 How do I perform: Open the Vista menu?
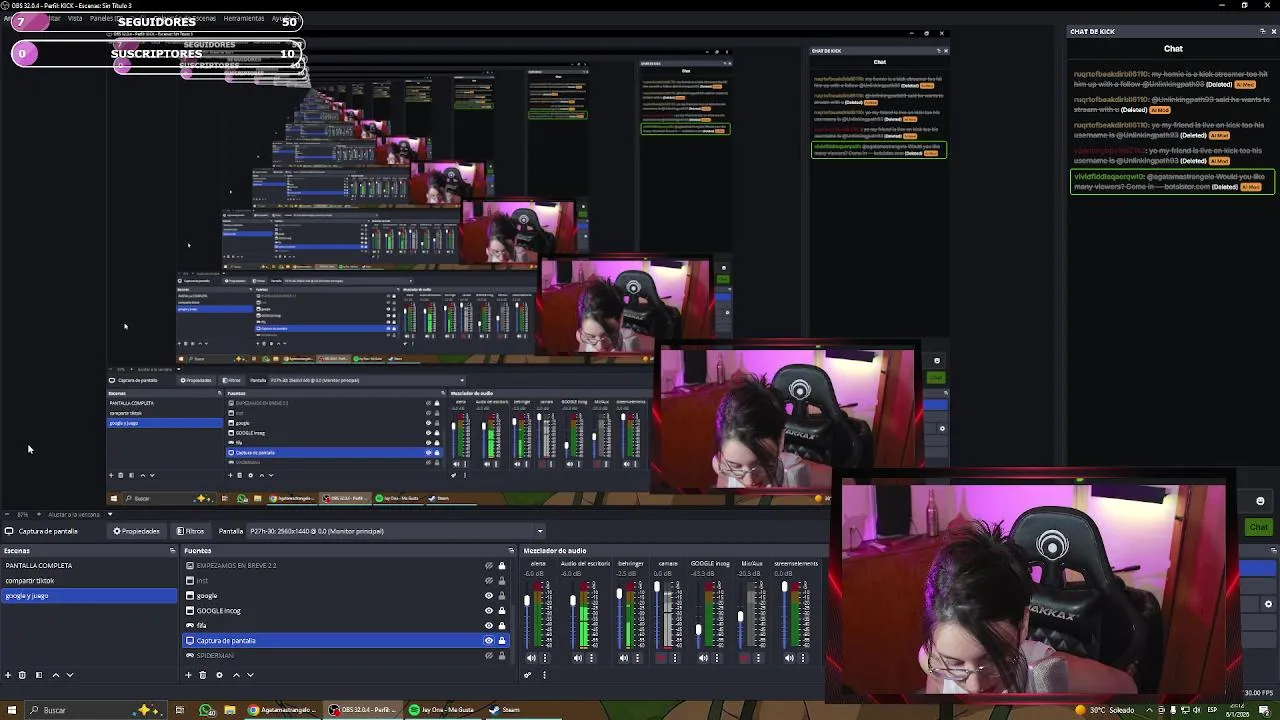tap(75, 18)
